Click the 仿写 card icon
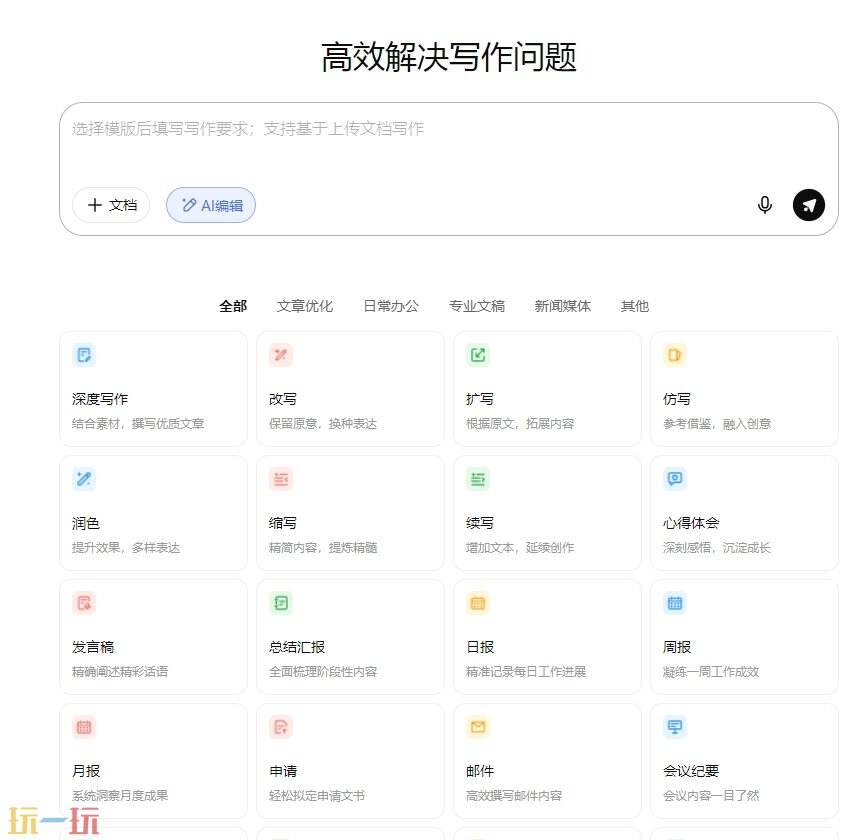The width and height of the screenshot is (865, 840). coord(675,355)
